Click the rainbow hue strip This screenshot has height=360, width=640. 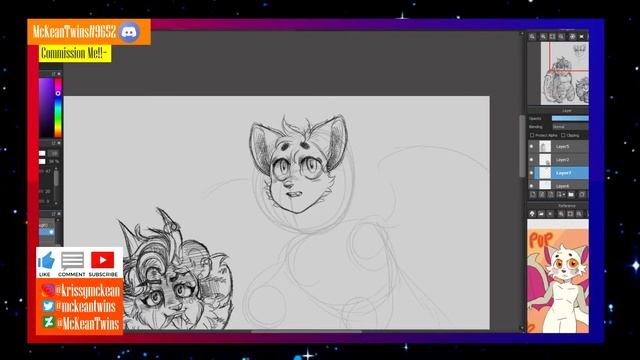tap(58, 108)
